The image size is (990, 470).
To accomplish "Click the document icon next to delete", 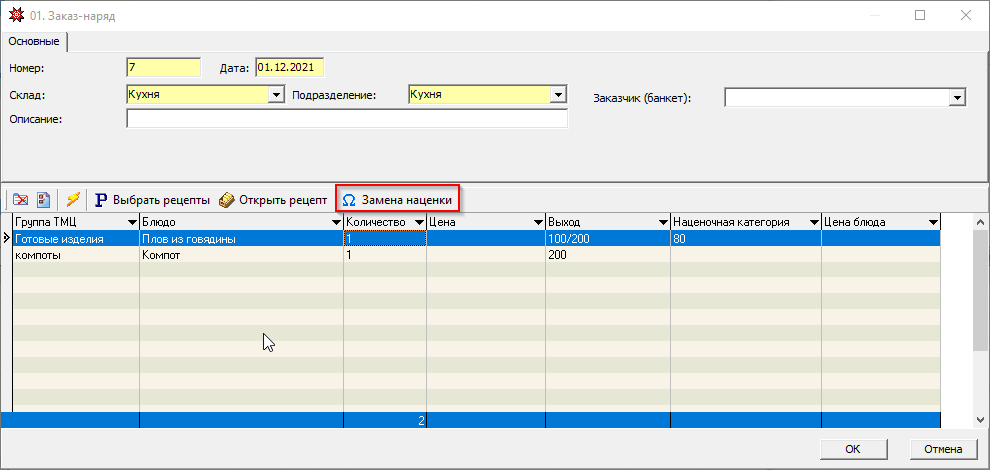I will tap(44, 200).
